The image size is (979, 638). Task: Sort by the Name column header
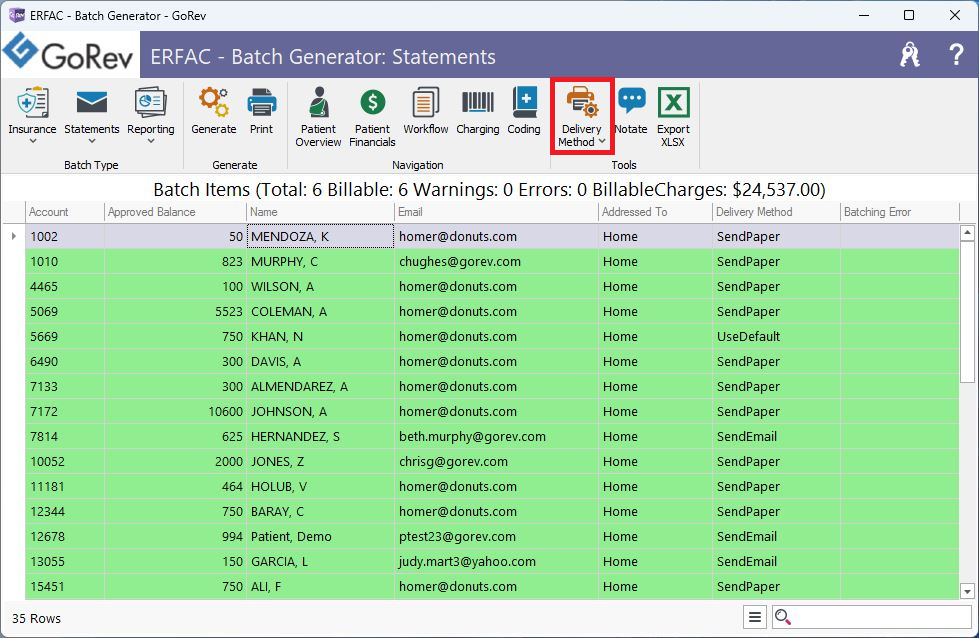pyautogui.click(x=320, y=212)
